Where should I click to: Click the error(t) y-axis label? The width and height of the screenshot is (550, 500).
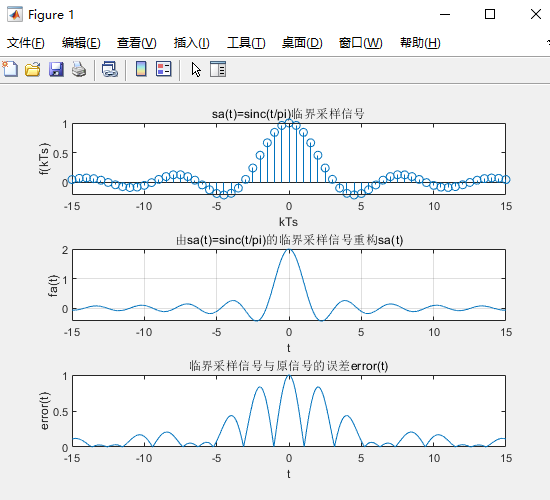[45, 411]
